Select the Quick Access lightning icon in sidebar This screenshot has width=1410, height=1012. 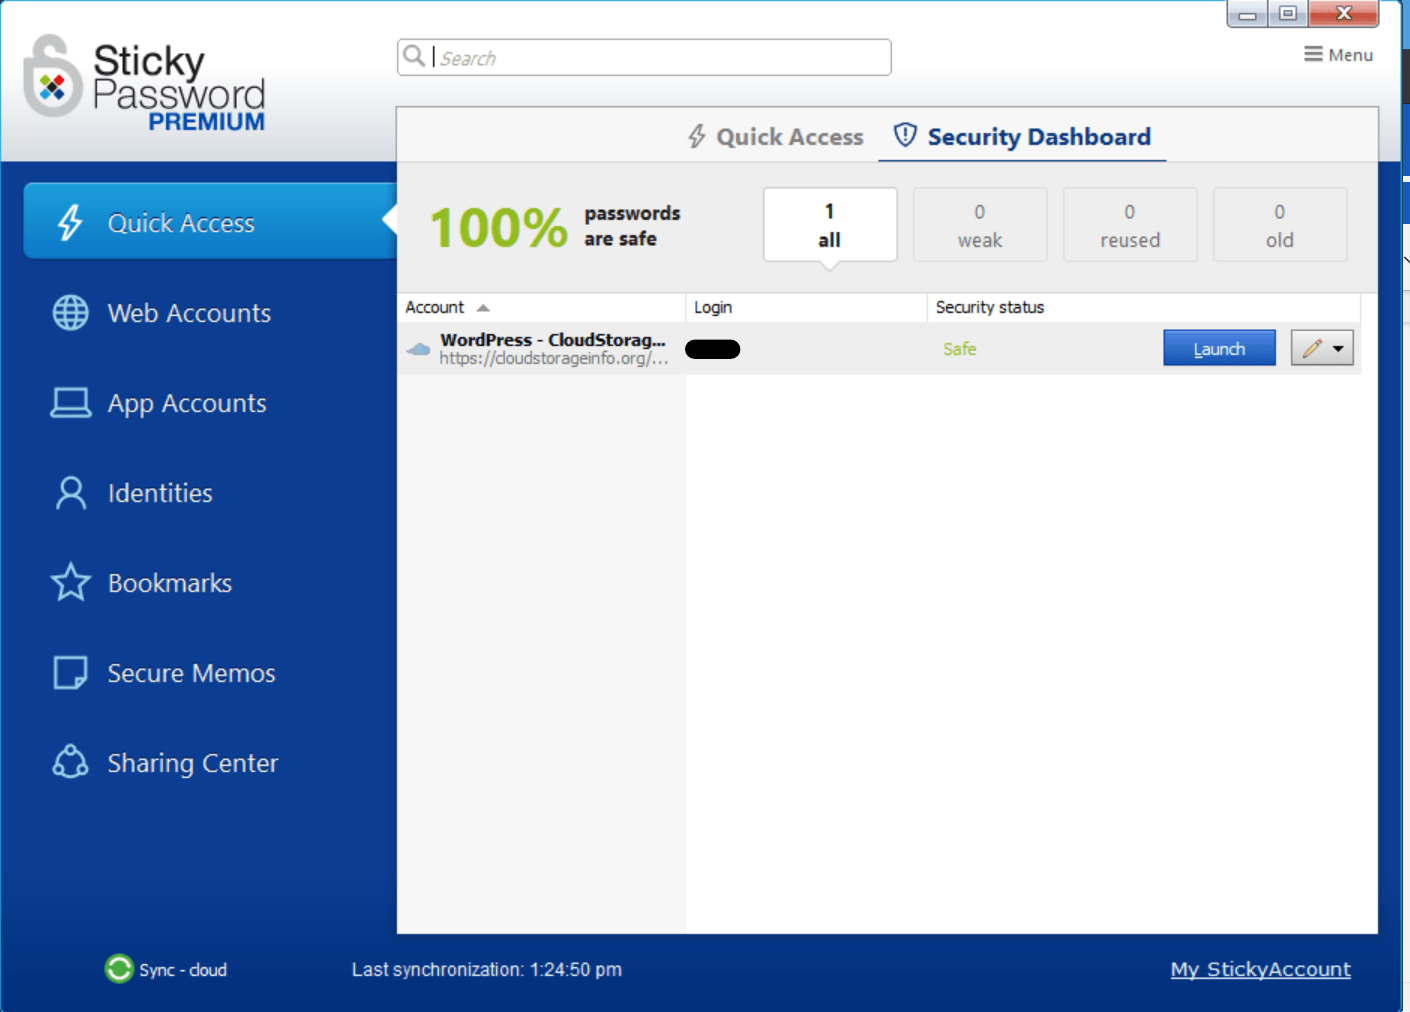point(69,222)
